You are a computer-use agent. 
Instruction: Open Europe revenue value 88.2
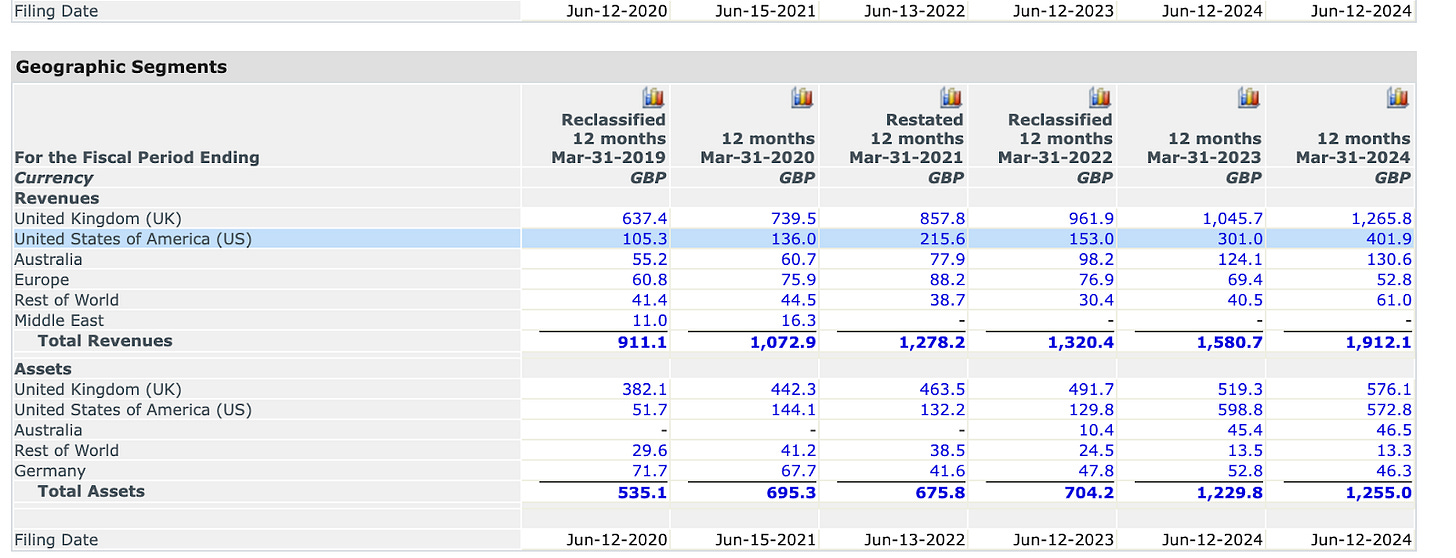click(947, 280)
